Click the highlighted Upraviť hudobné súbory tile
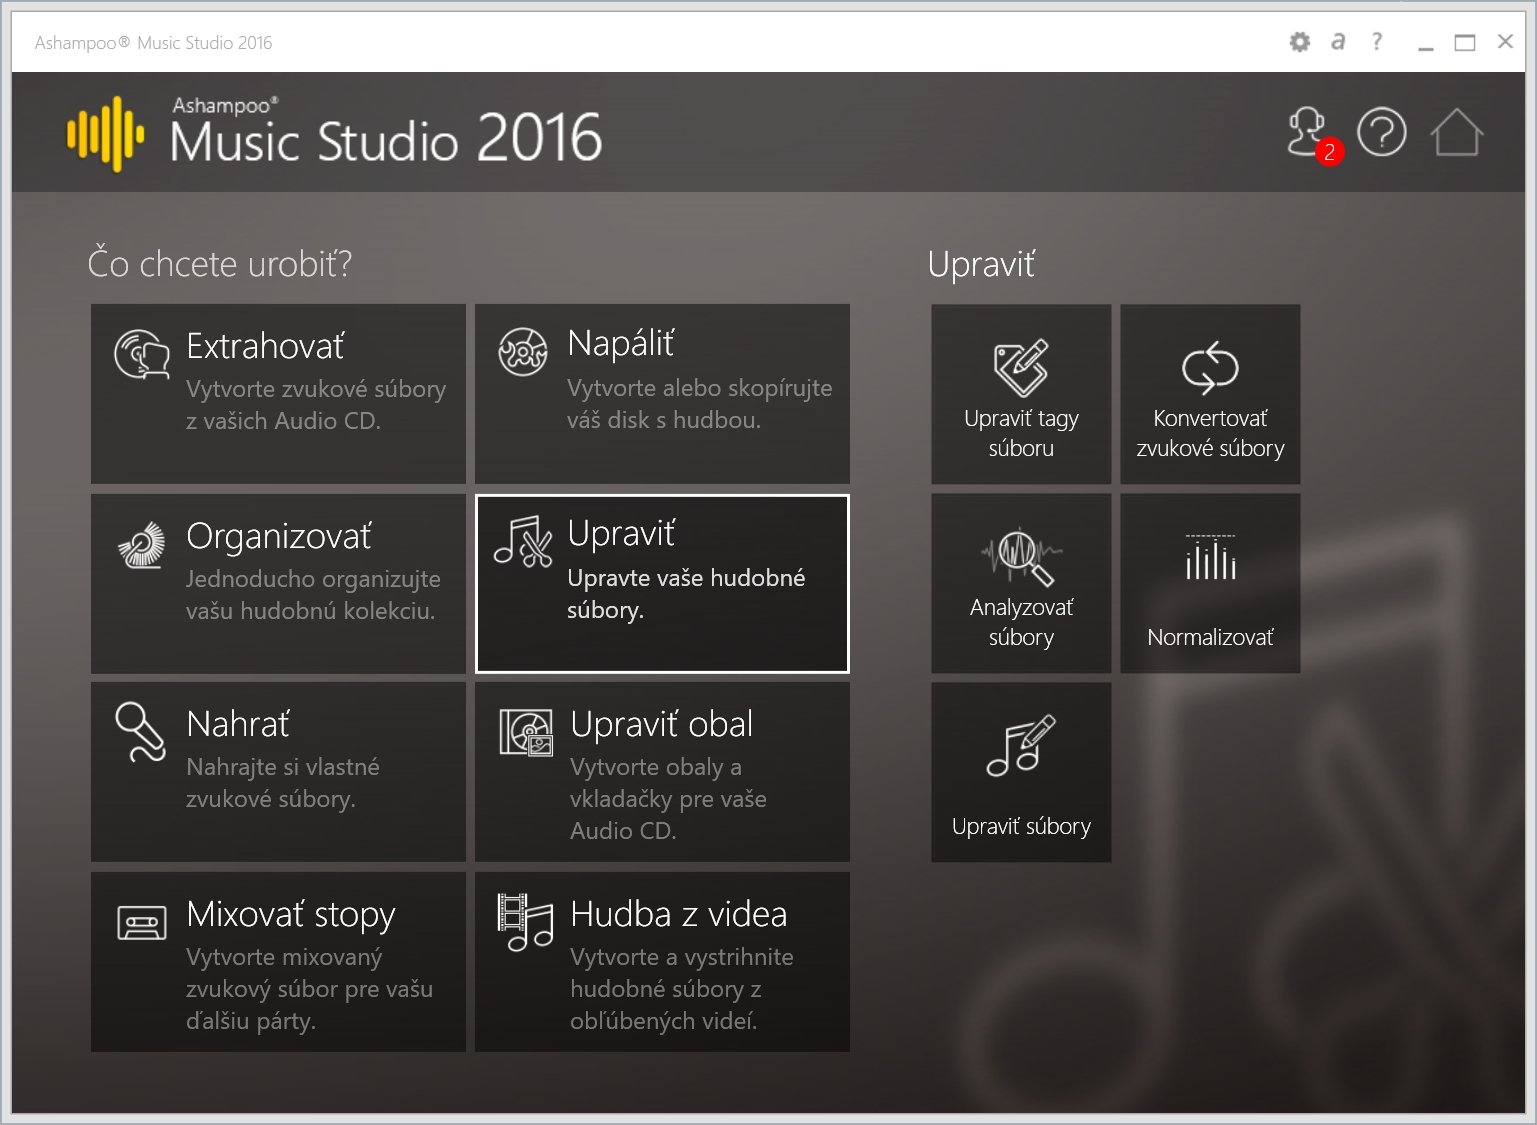This screenshot has width=1537, height=1125. click(x=662, y=583)
